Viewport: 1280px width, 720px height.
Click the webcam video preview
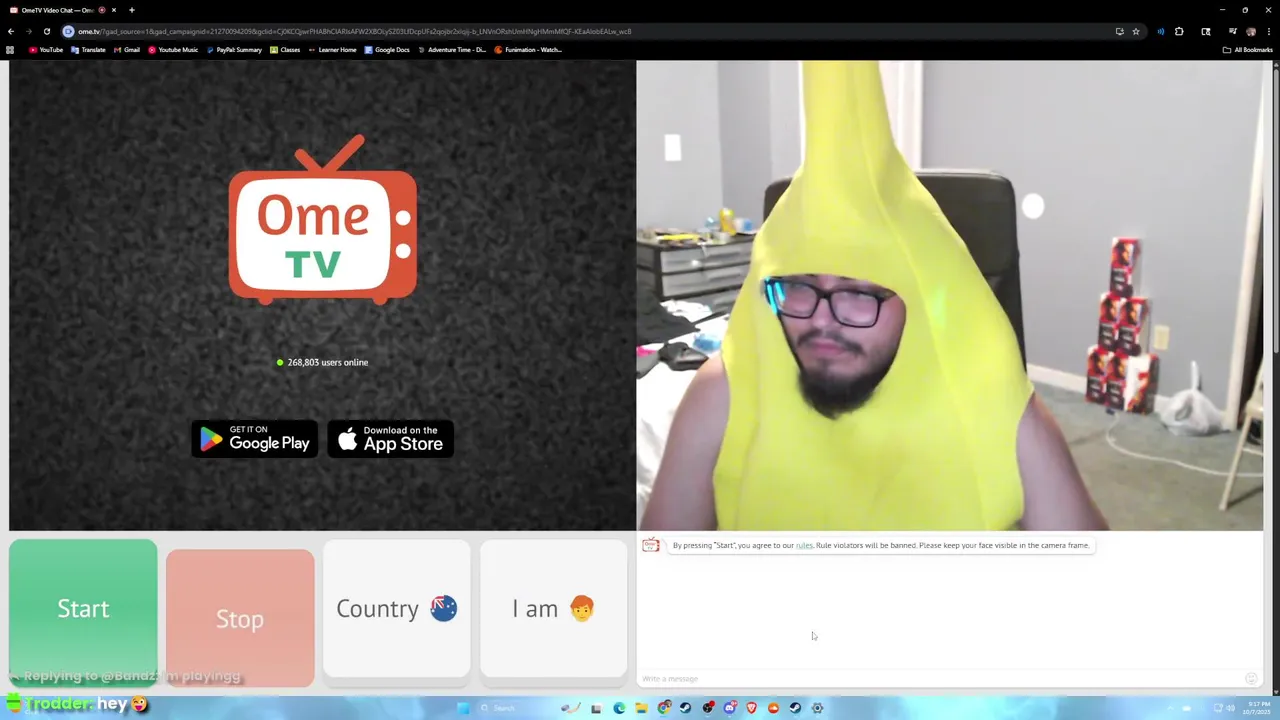949,295
